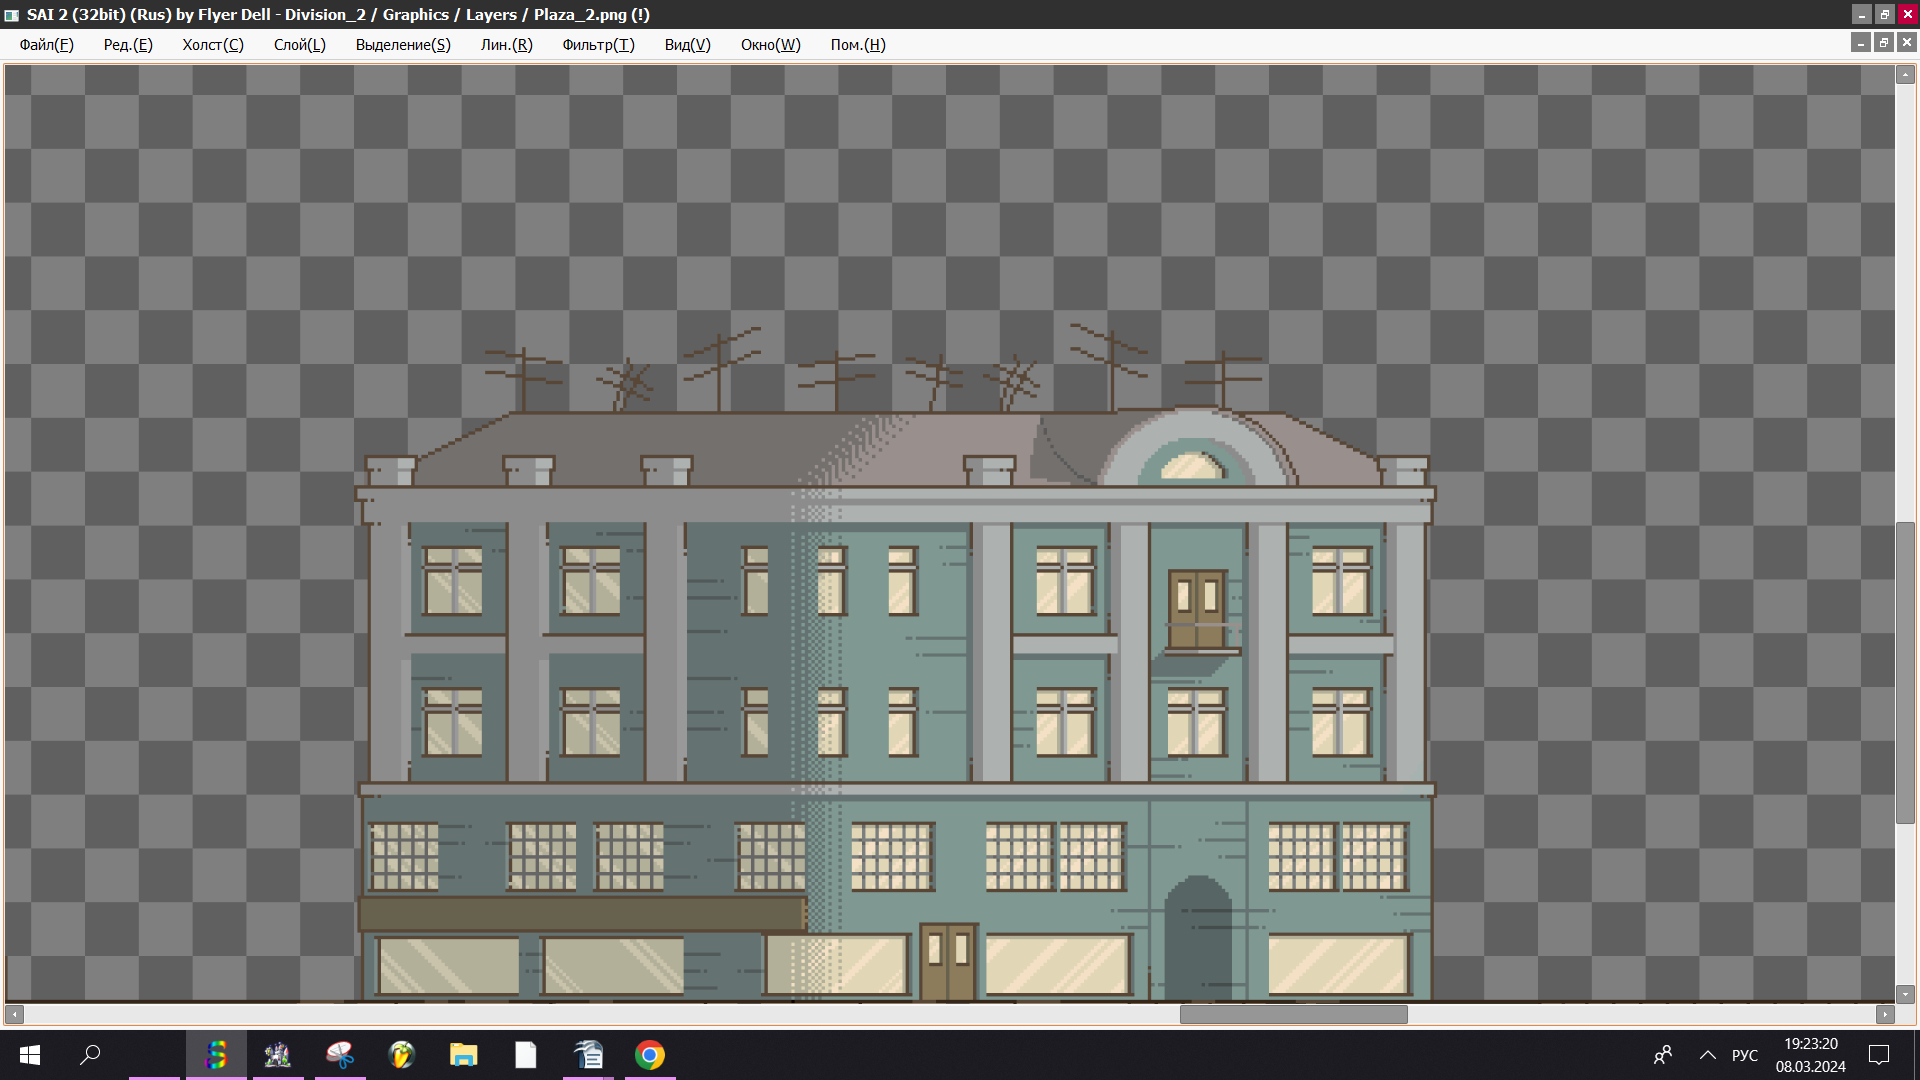Click the SAI 2 taskbar icon
Screen dimensions: 1920x1080
point(216,1055)
